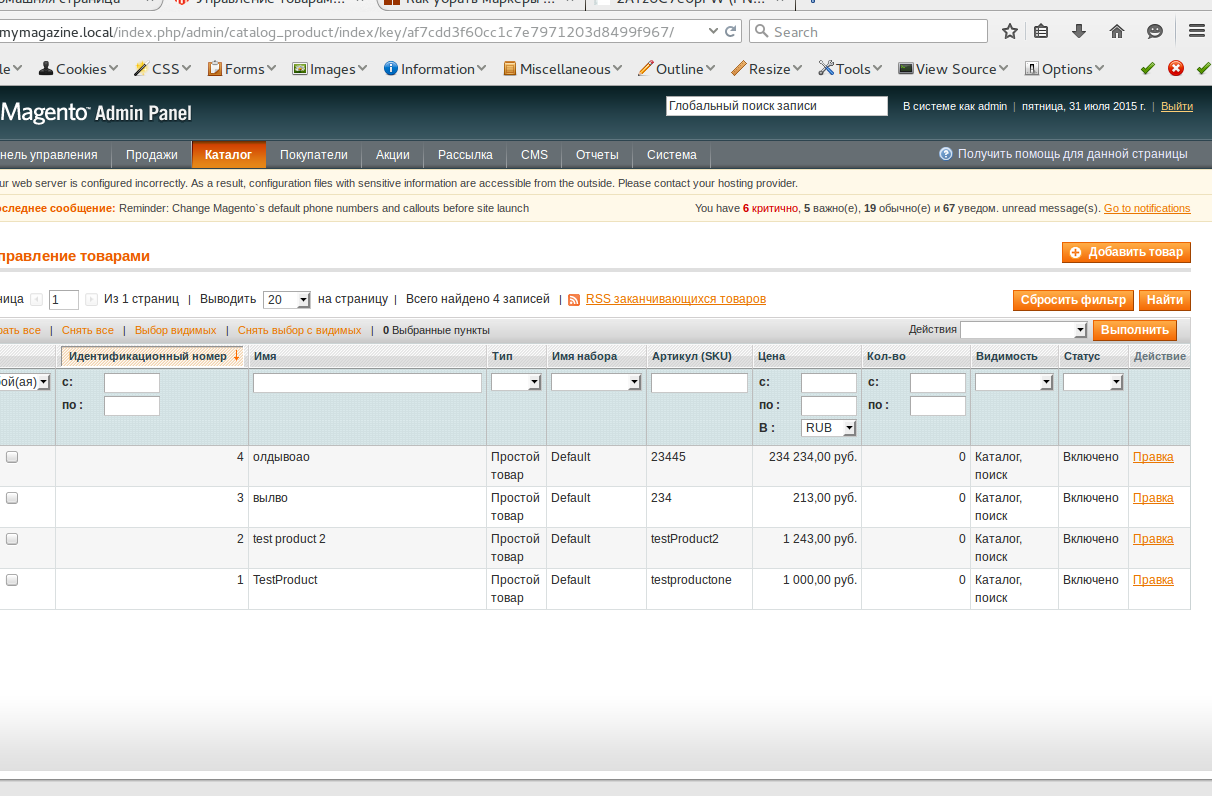Open the Покупатели menu
Viewport: 1212px width, 796px height.
(x=314, y=155)
